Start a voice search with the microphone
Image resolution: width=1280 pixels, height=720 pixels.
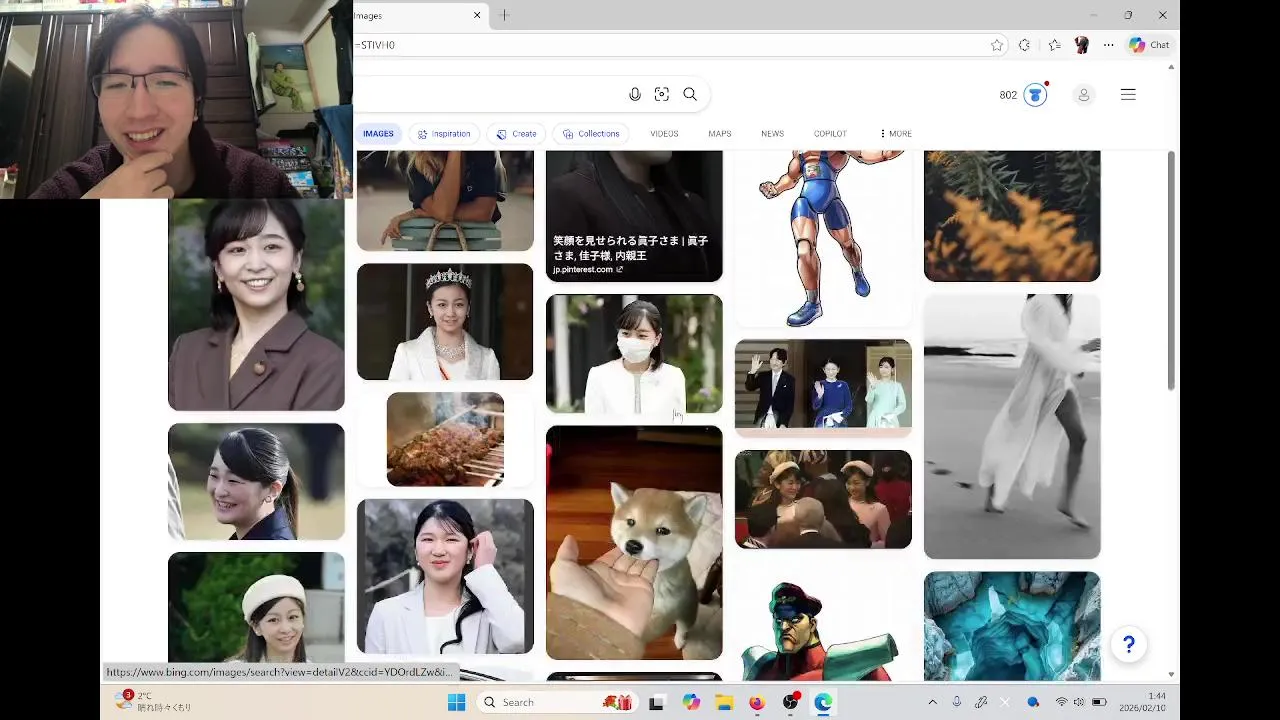pos(634,94)
